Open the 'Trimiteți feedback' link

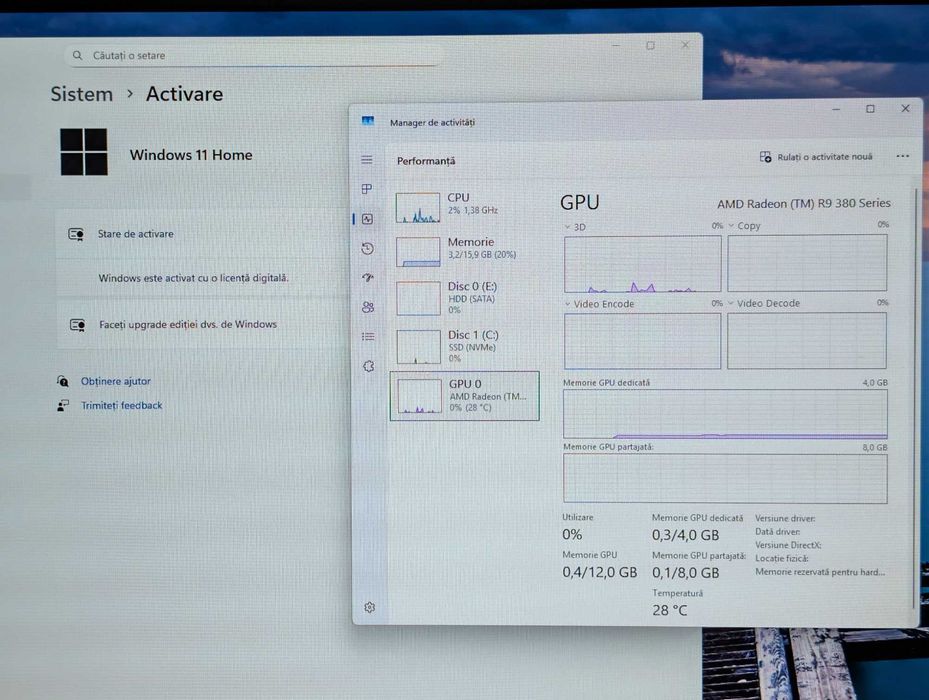click(x=121, y=405)
